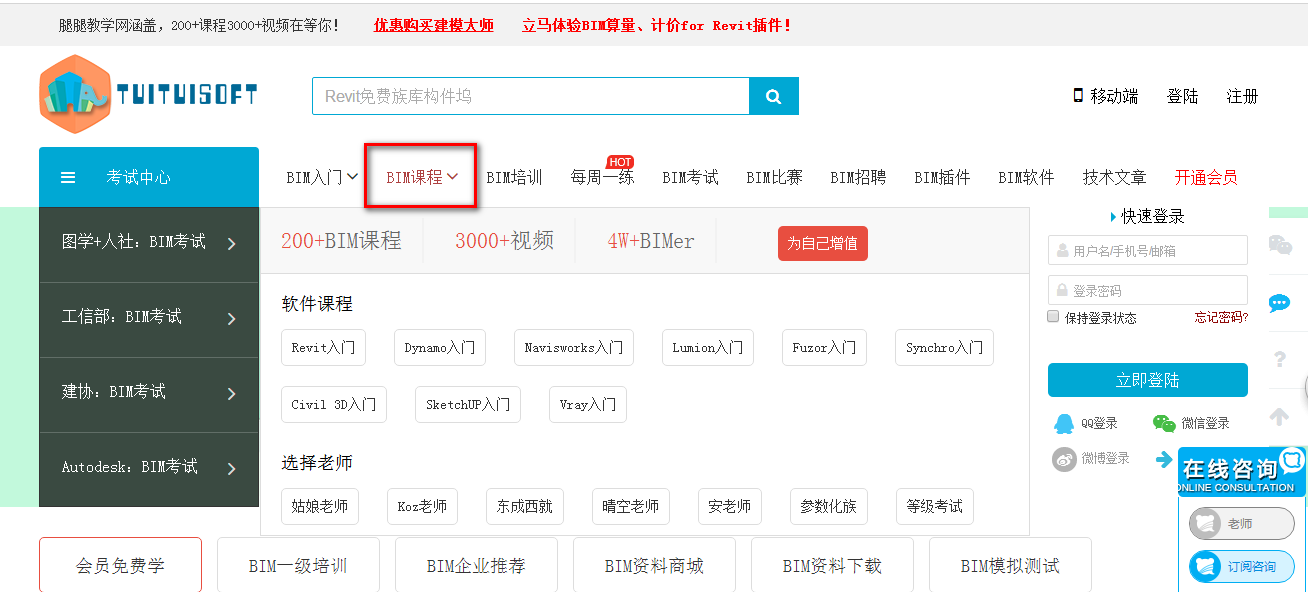Click the 立即登陆 login button
1308x592 pixels.
[1148, 380]
